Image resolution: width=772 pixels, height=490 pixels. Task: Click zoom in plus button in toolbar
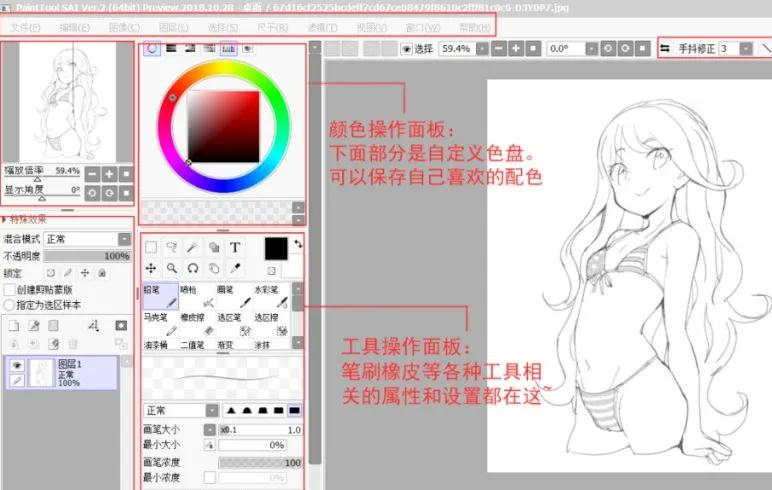(x=516, y=49)
